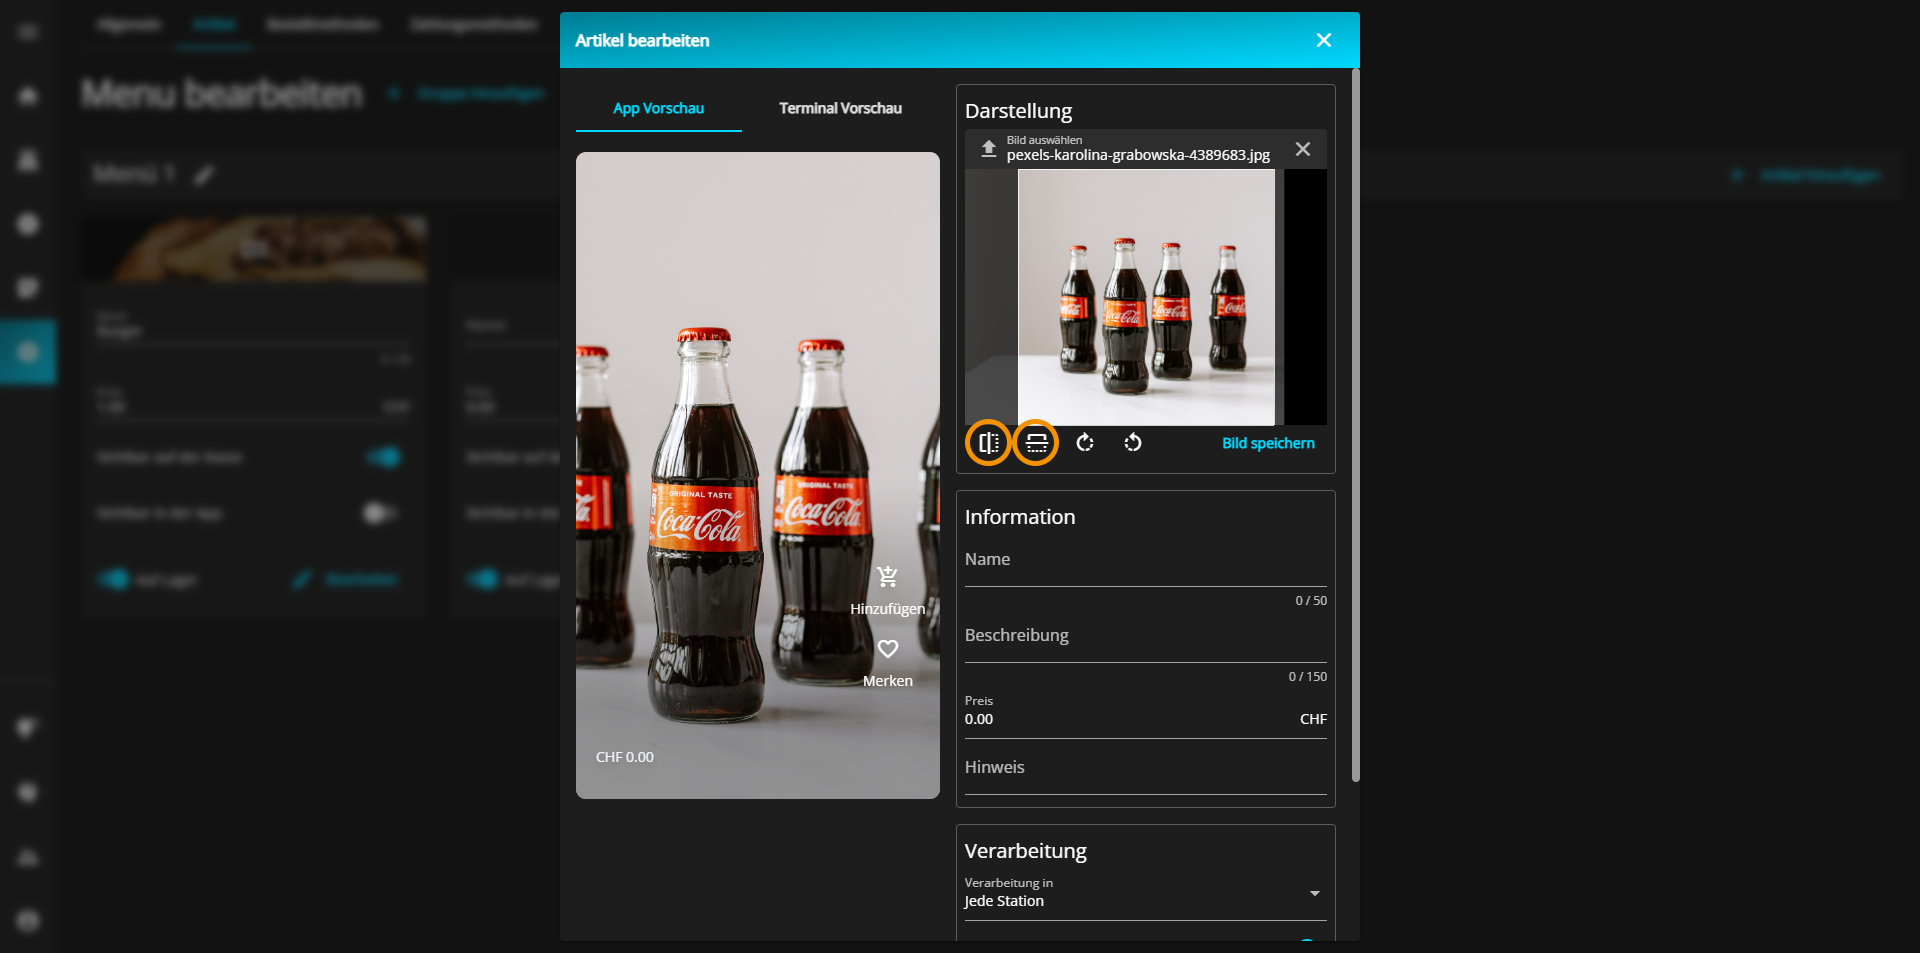Toggle Sichtbar in der App for Burger
The width and height of the screenshot is (1920, 953).
pyautogui.click(x=379, y=513)
